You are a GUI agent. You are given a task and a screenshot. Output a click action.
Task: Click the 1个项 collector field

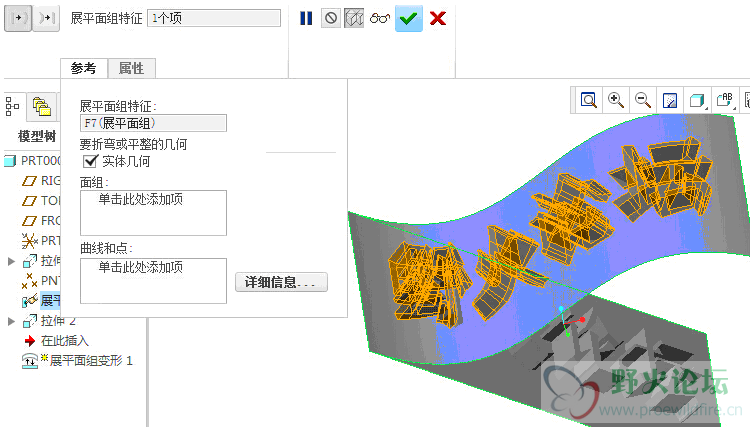pyautogui.click(x=214, y=18)
